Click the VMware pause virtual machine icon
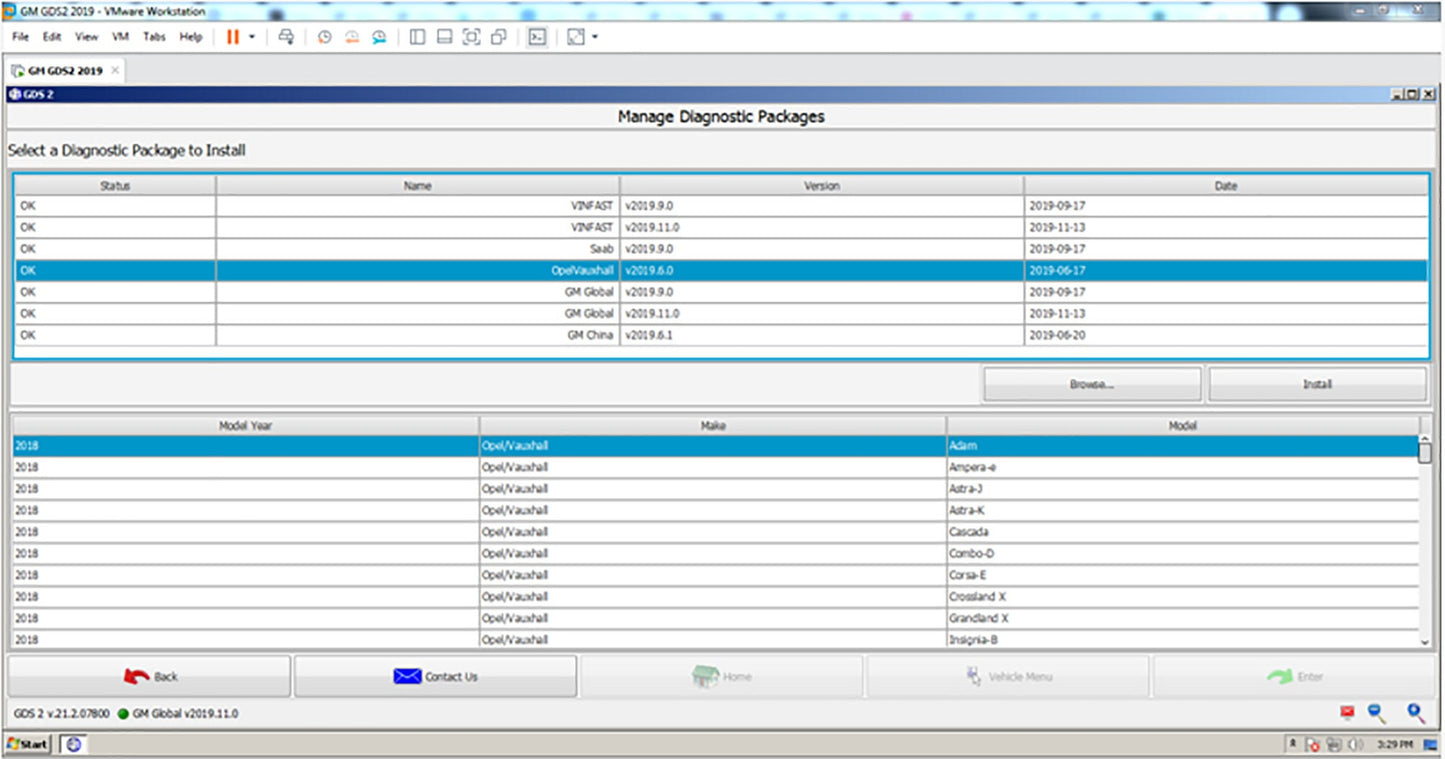 click(233, 37)
